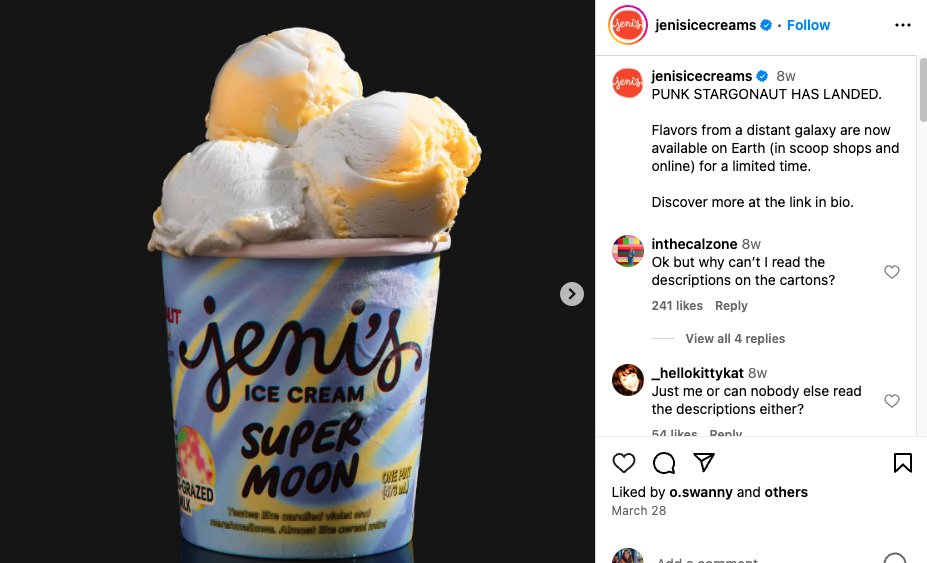Screen dimensions: 927x563
Task: Like the post with the heart icon
Action: pyautogui.click(x=624, y=463)
